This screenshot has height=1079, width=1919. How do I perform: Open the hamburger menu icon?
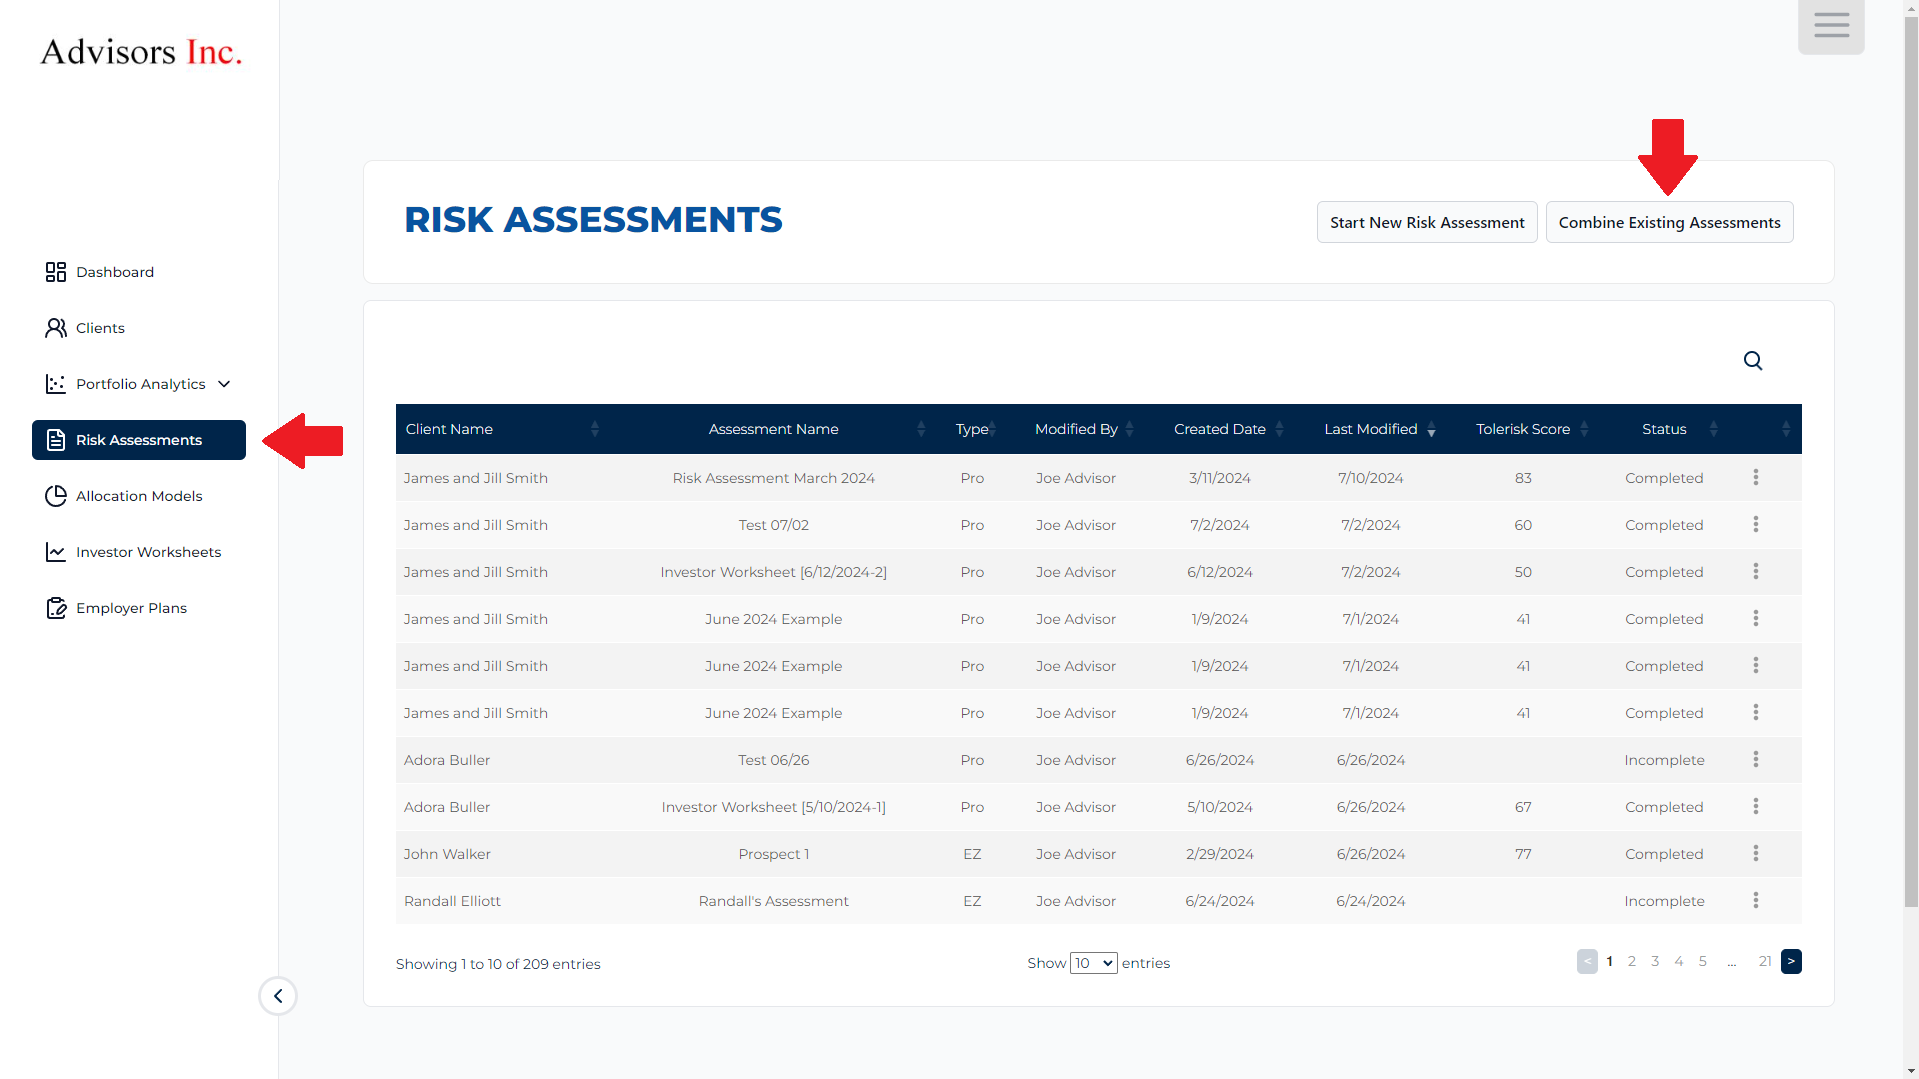tap(1830, 26)
